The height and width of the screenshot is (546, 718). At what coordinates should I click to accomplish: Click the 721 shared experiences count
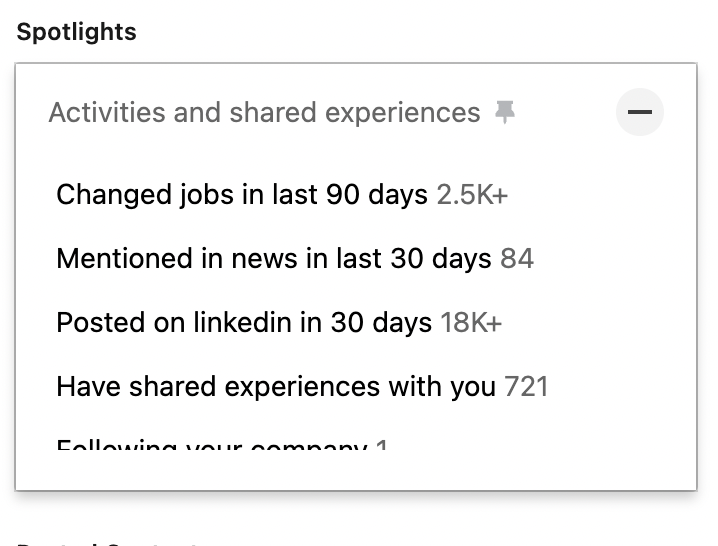coord(526,387)
